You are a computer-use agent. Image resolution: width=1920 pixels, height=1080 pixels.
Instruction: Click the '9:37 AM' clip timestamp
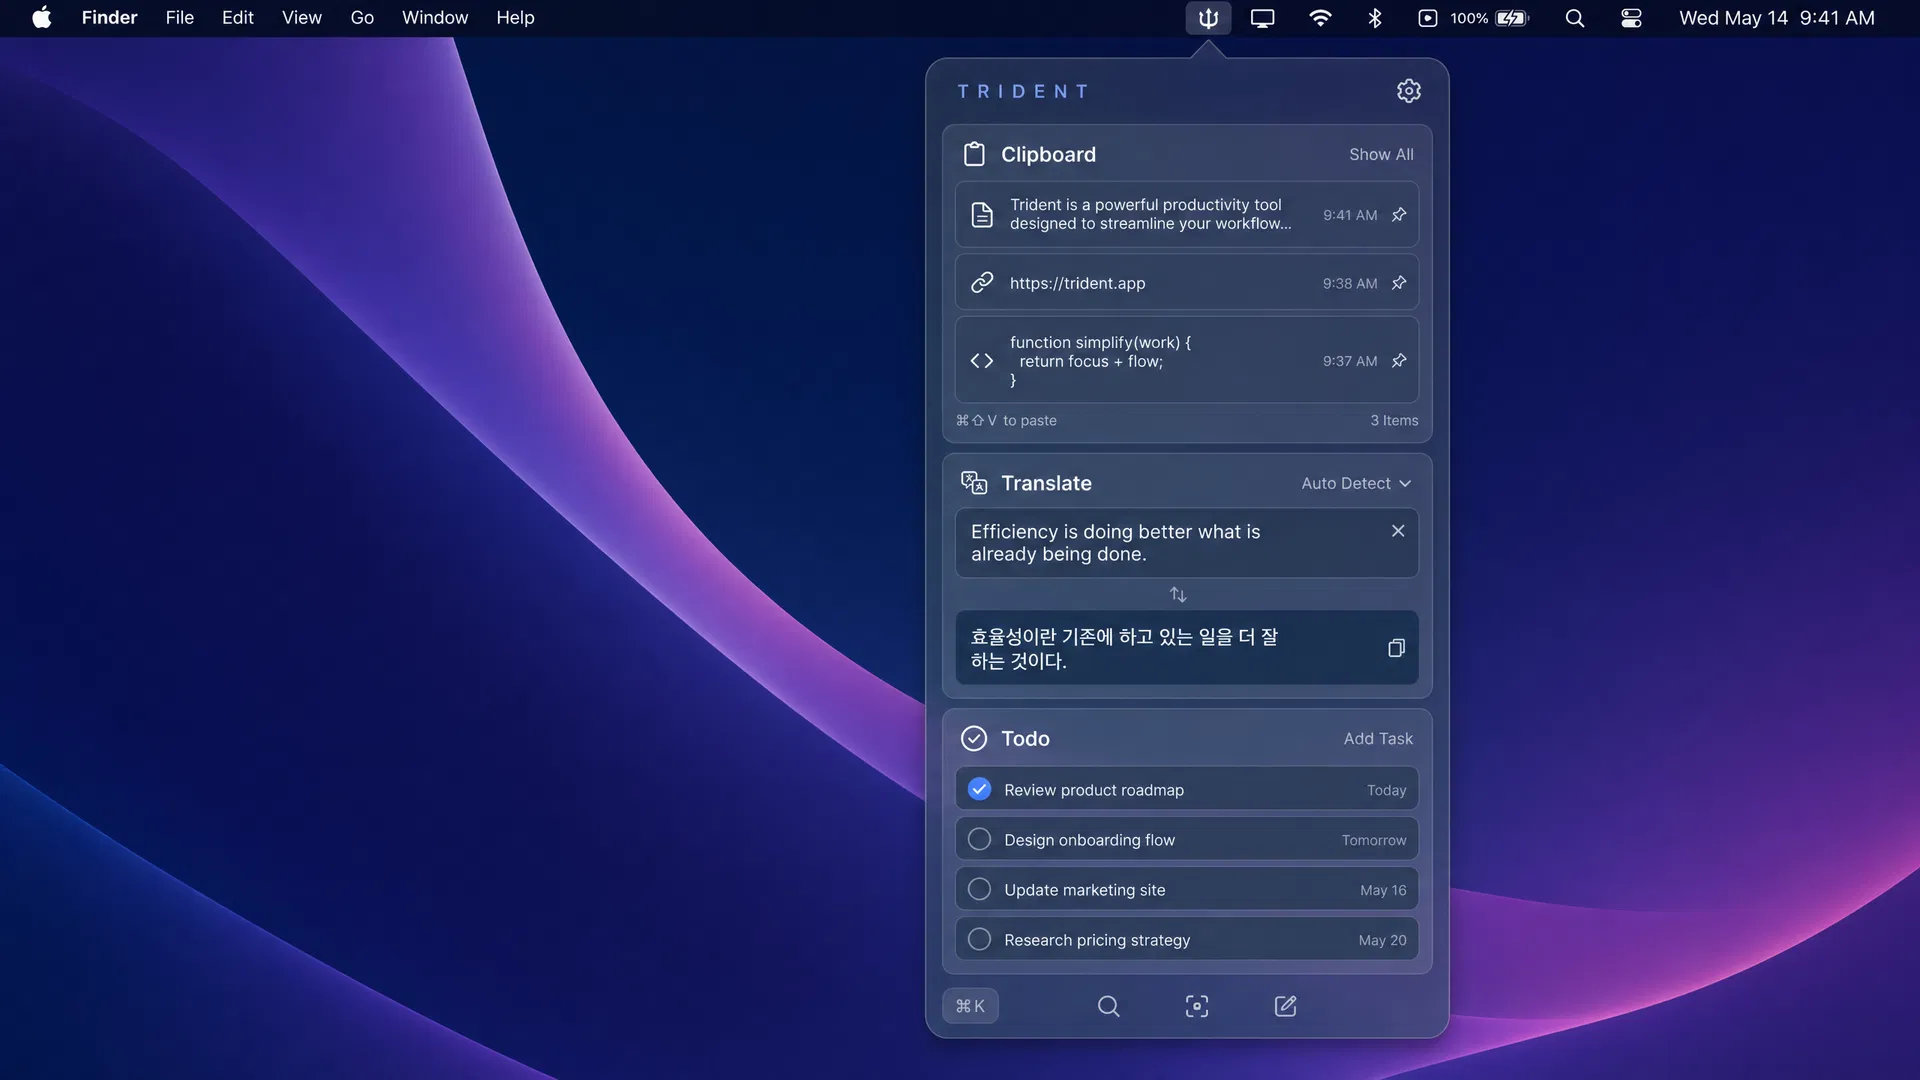coord(1350,361)
